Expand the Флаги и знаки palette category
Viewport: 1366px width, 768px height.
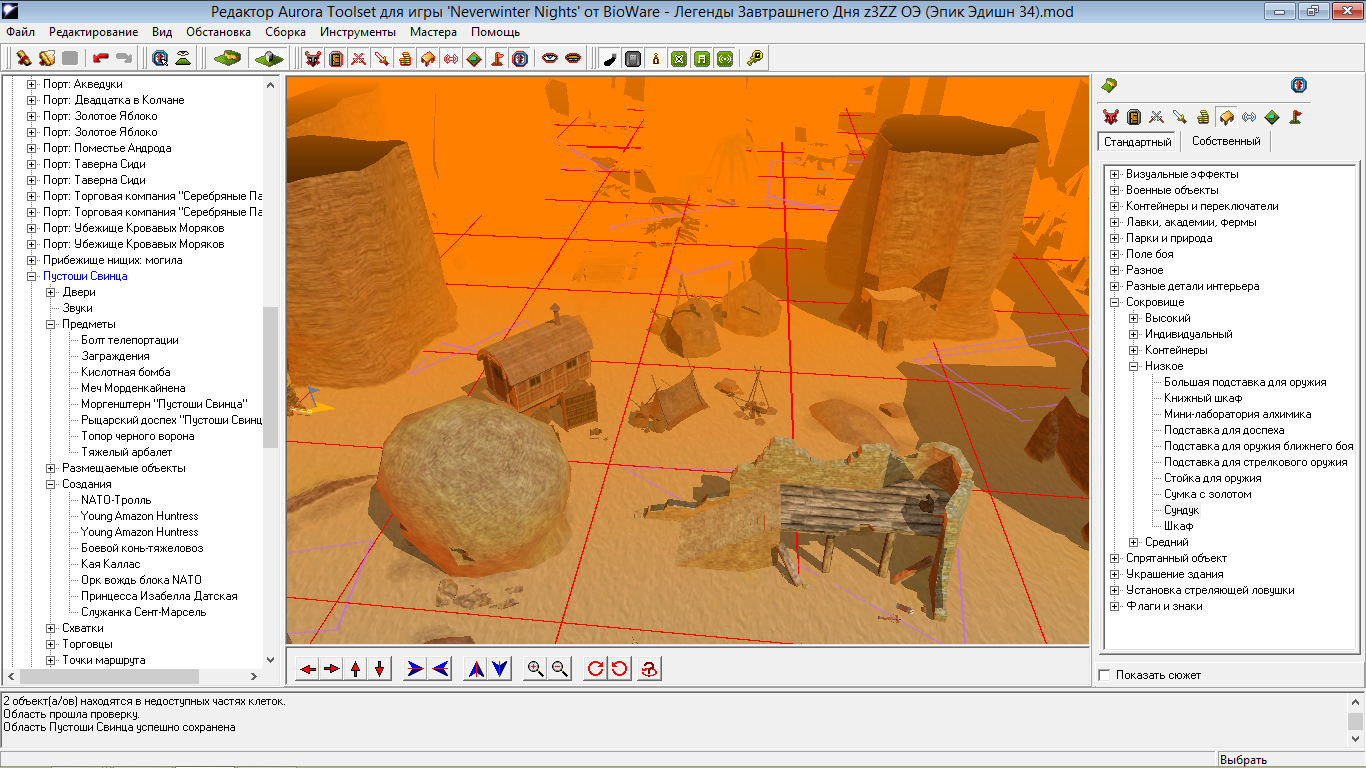(x=1115, y=606)
